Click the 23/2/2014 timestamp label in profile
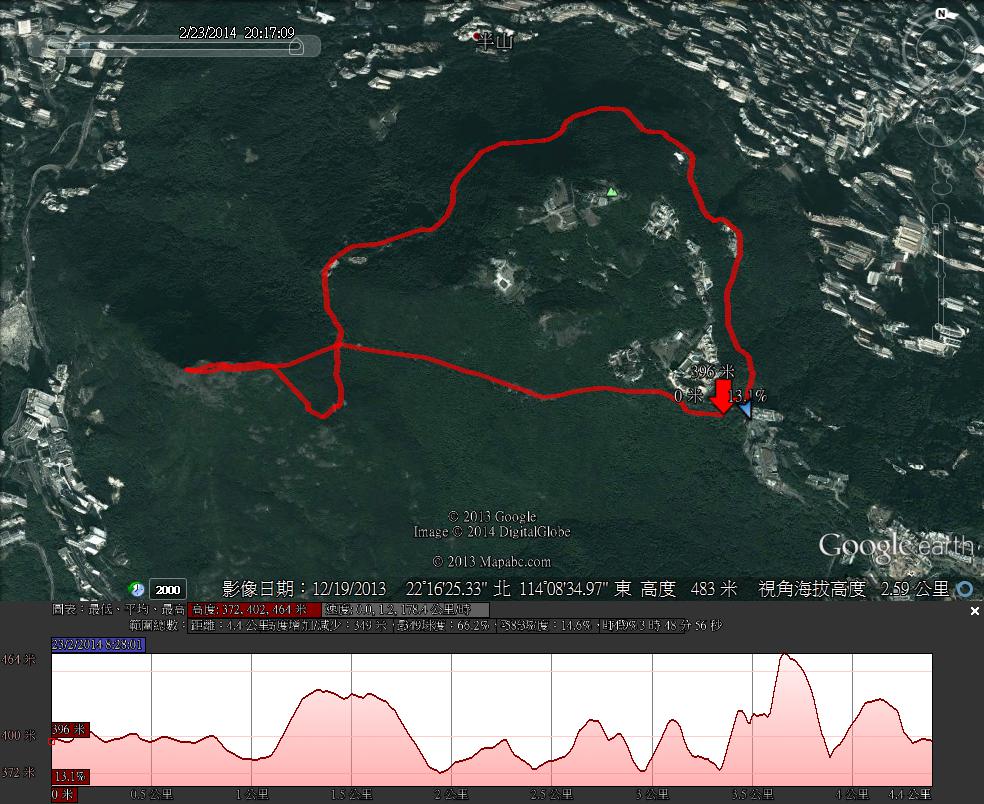Screen dimensions: 984x804 (x=98, y=644)
